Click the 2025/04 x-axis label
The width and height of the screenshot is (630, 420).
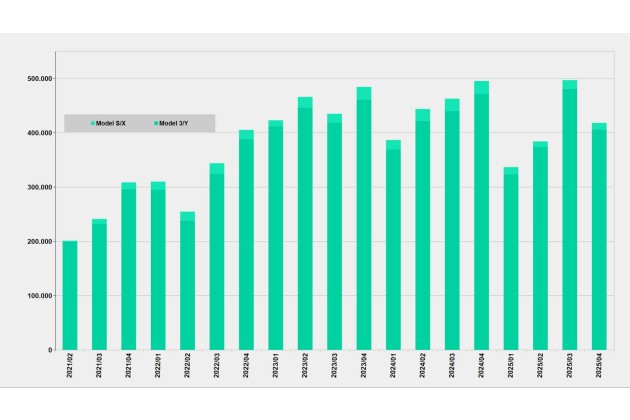coord(599,369)
